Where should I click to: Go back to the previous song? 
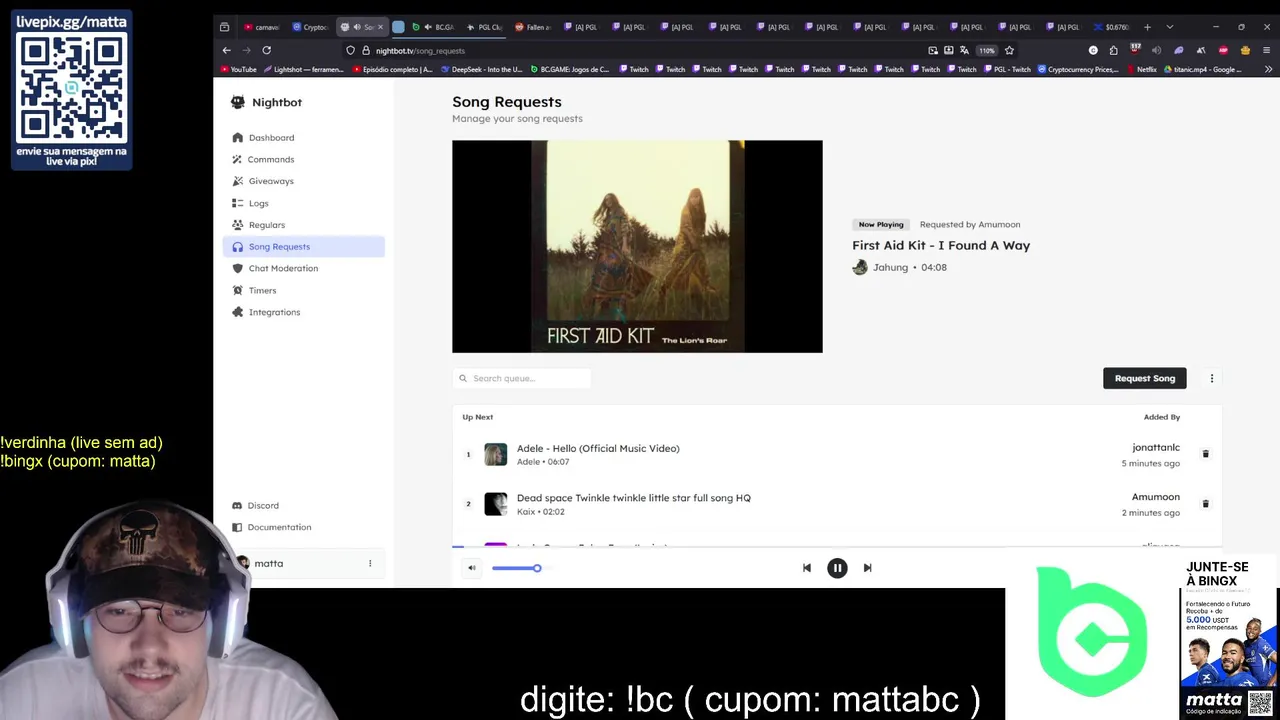pyautogui.click(x=807, y=568)
